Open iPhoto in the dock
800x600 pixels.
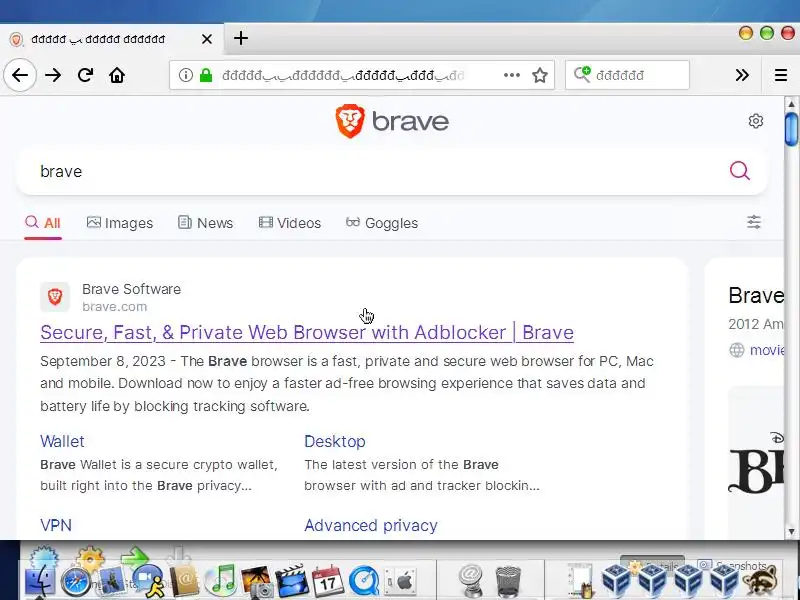(x=256, y=581)
